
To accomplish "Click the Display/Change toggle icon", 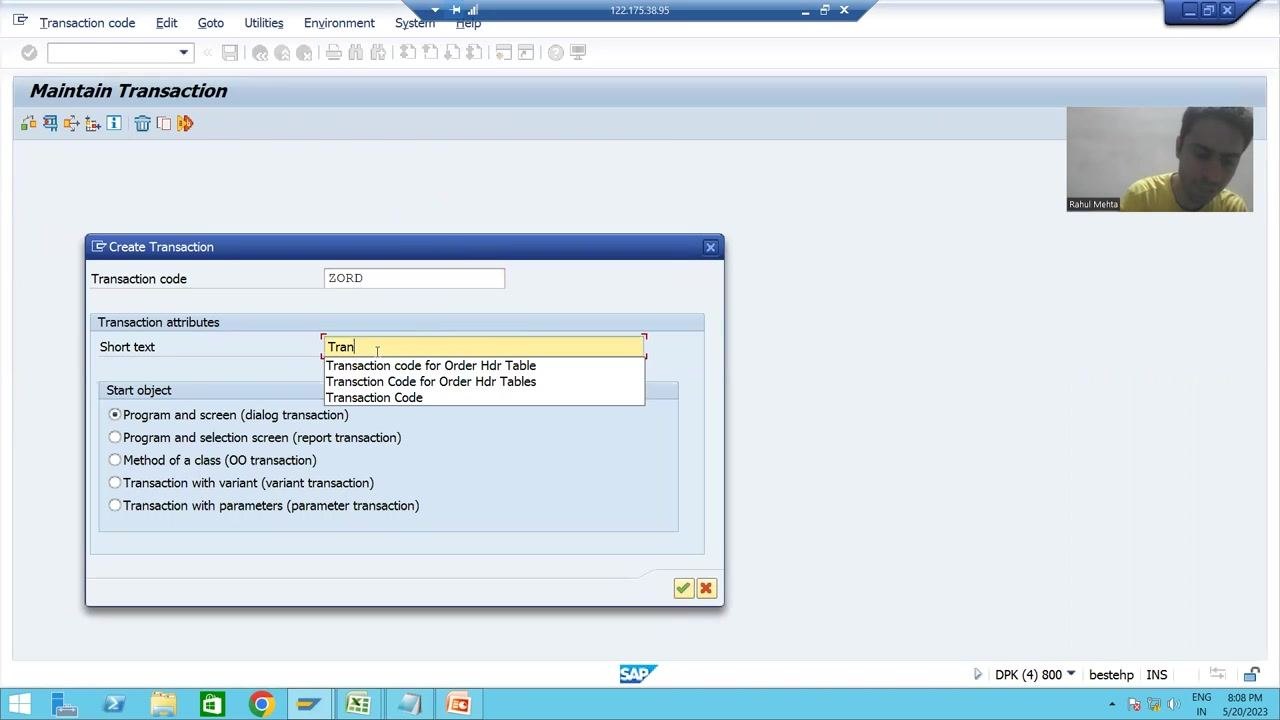I will coord(28,123).
